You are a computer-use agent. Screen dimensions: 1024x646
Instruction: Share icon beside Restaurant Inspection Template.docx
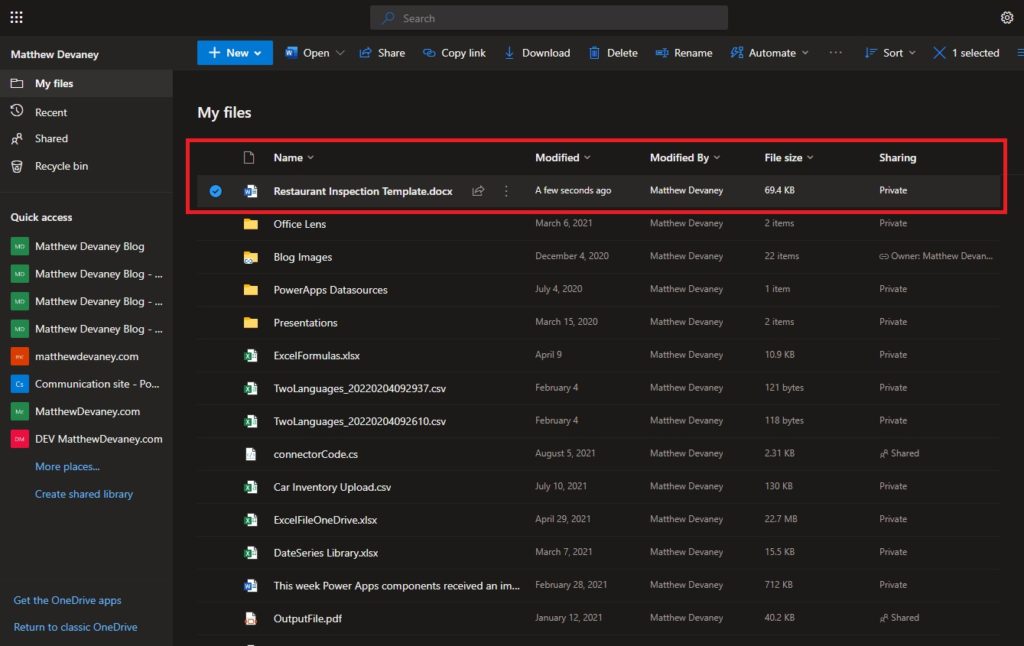478,191
